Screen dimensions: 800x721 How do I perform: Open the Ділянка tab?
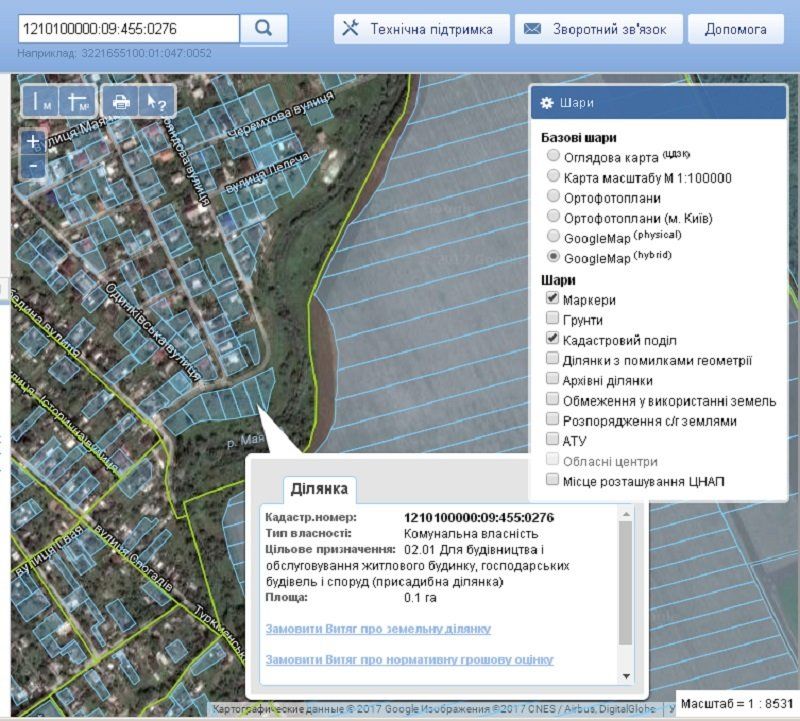pos(319,488)
